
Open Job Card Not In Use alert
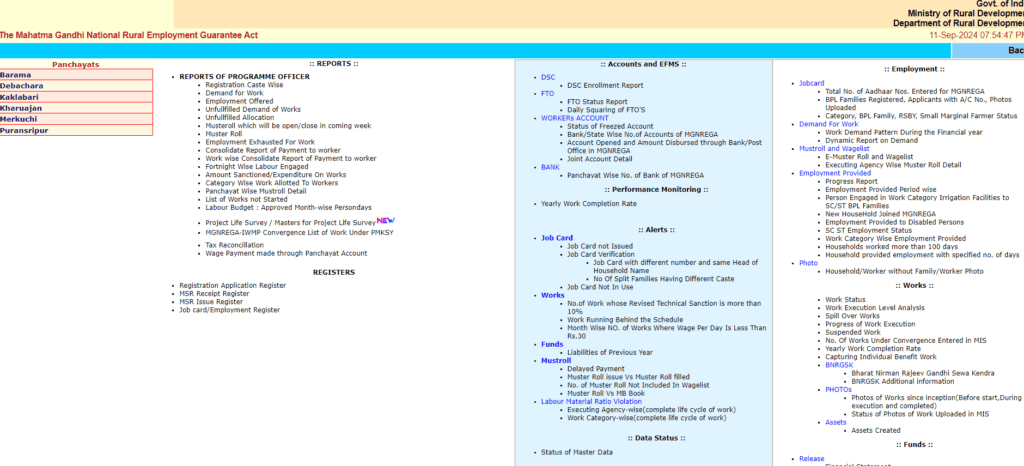click(x=600, y=287)
